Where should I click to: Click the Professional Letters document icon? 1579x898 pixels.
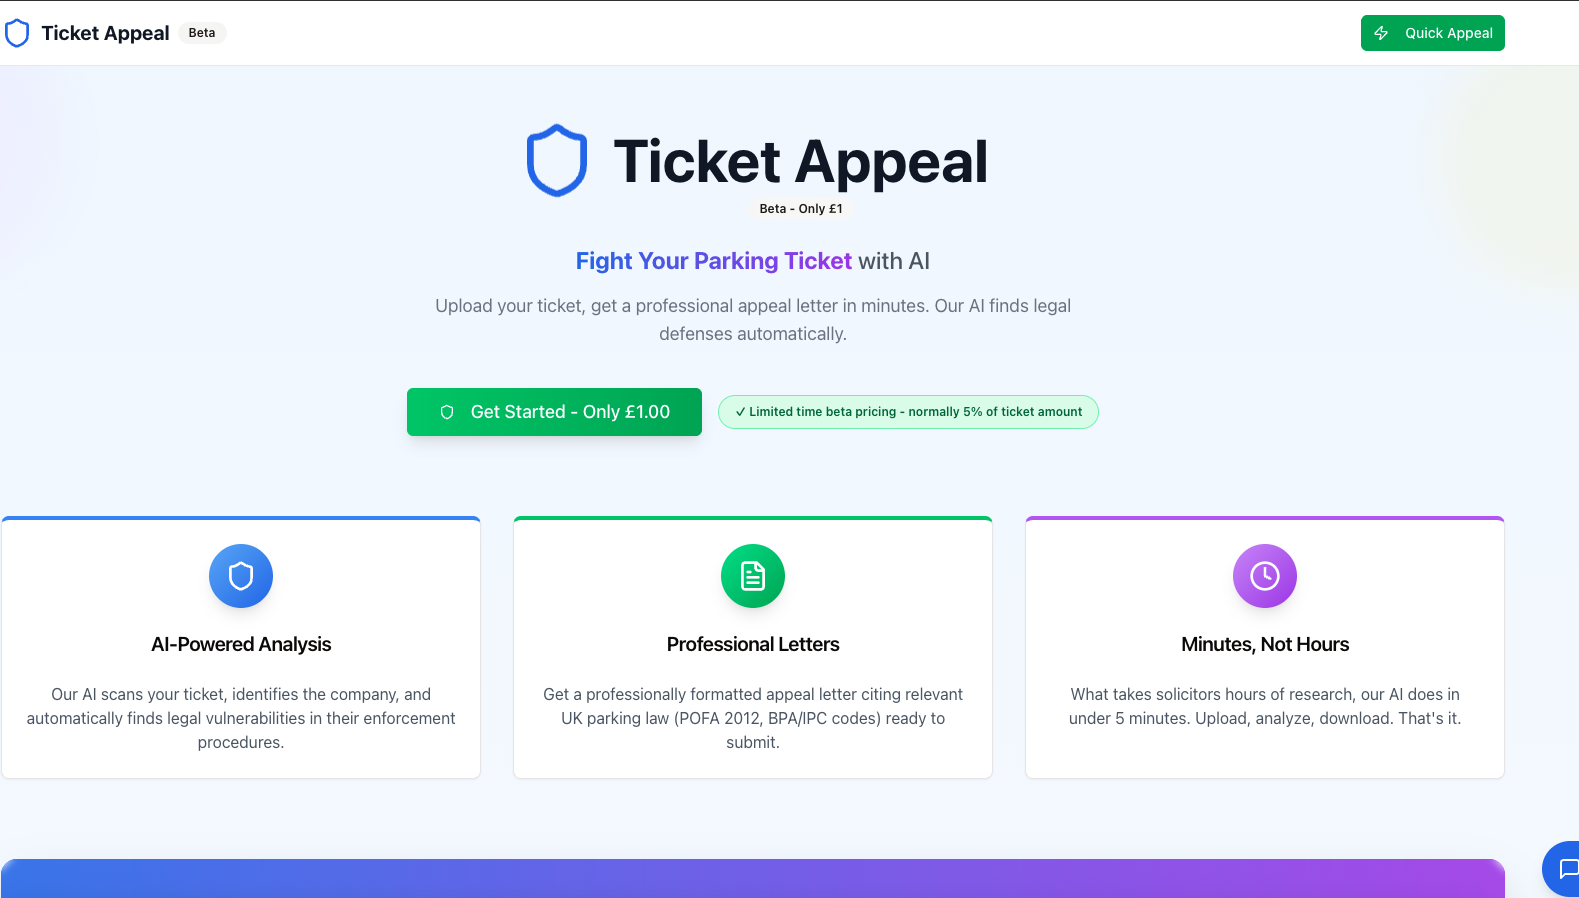click(753, 576)
